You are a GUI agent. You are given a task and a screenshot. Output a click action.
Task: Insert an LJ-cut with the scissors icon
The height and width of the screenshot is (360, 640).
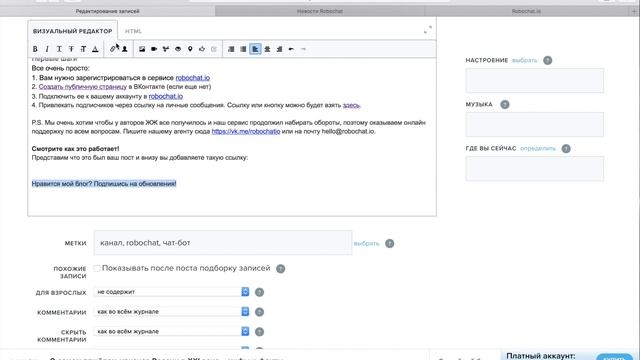point(166,49)
